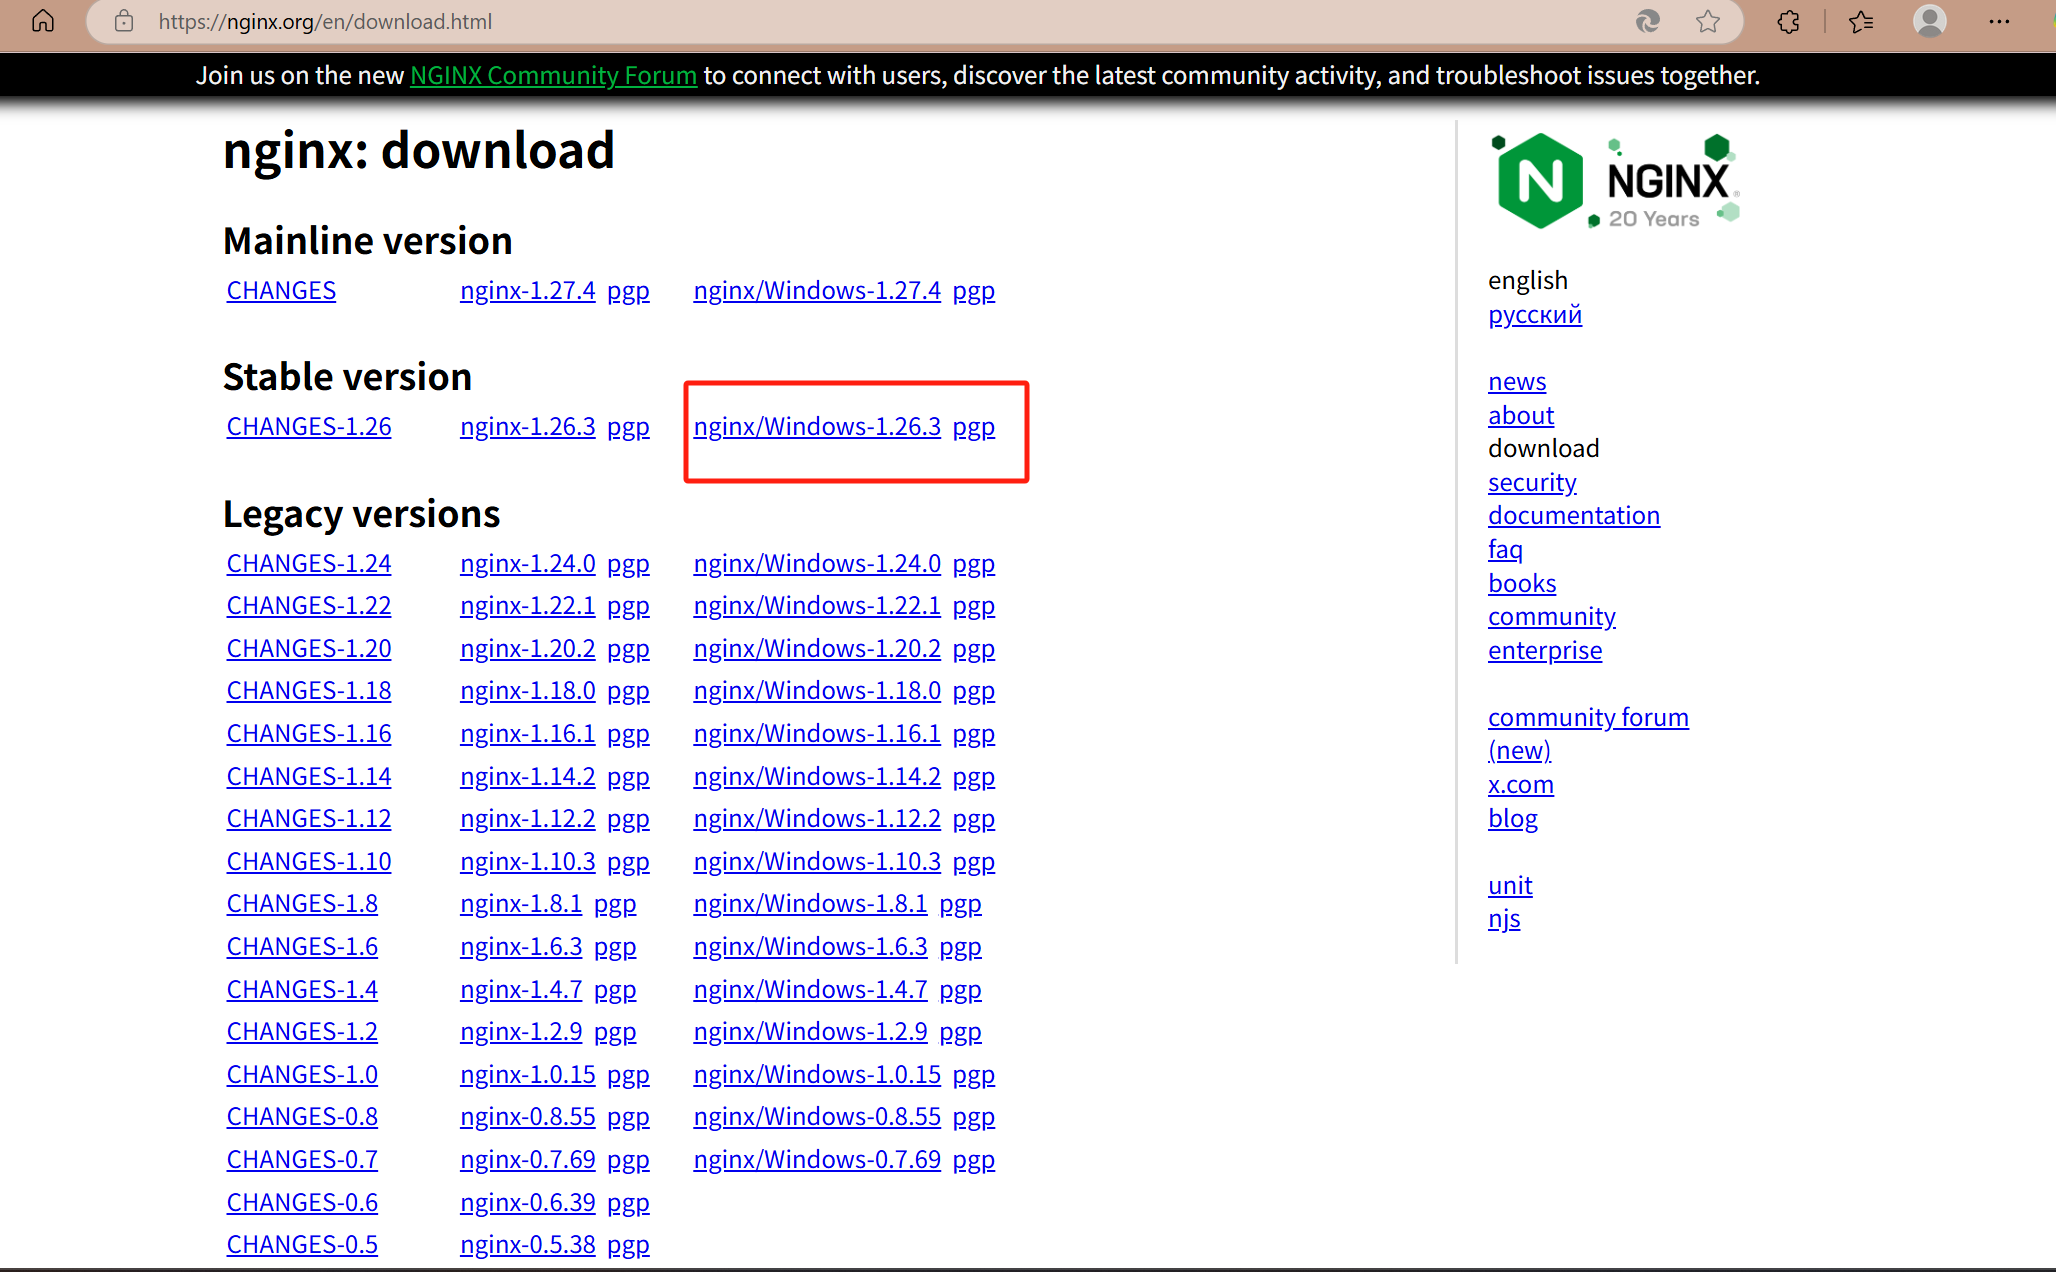Click the browser Home icon
The width and height of the screenshot is (2056, 1272).
(x=43, y=21)
